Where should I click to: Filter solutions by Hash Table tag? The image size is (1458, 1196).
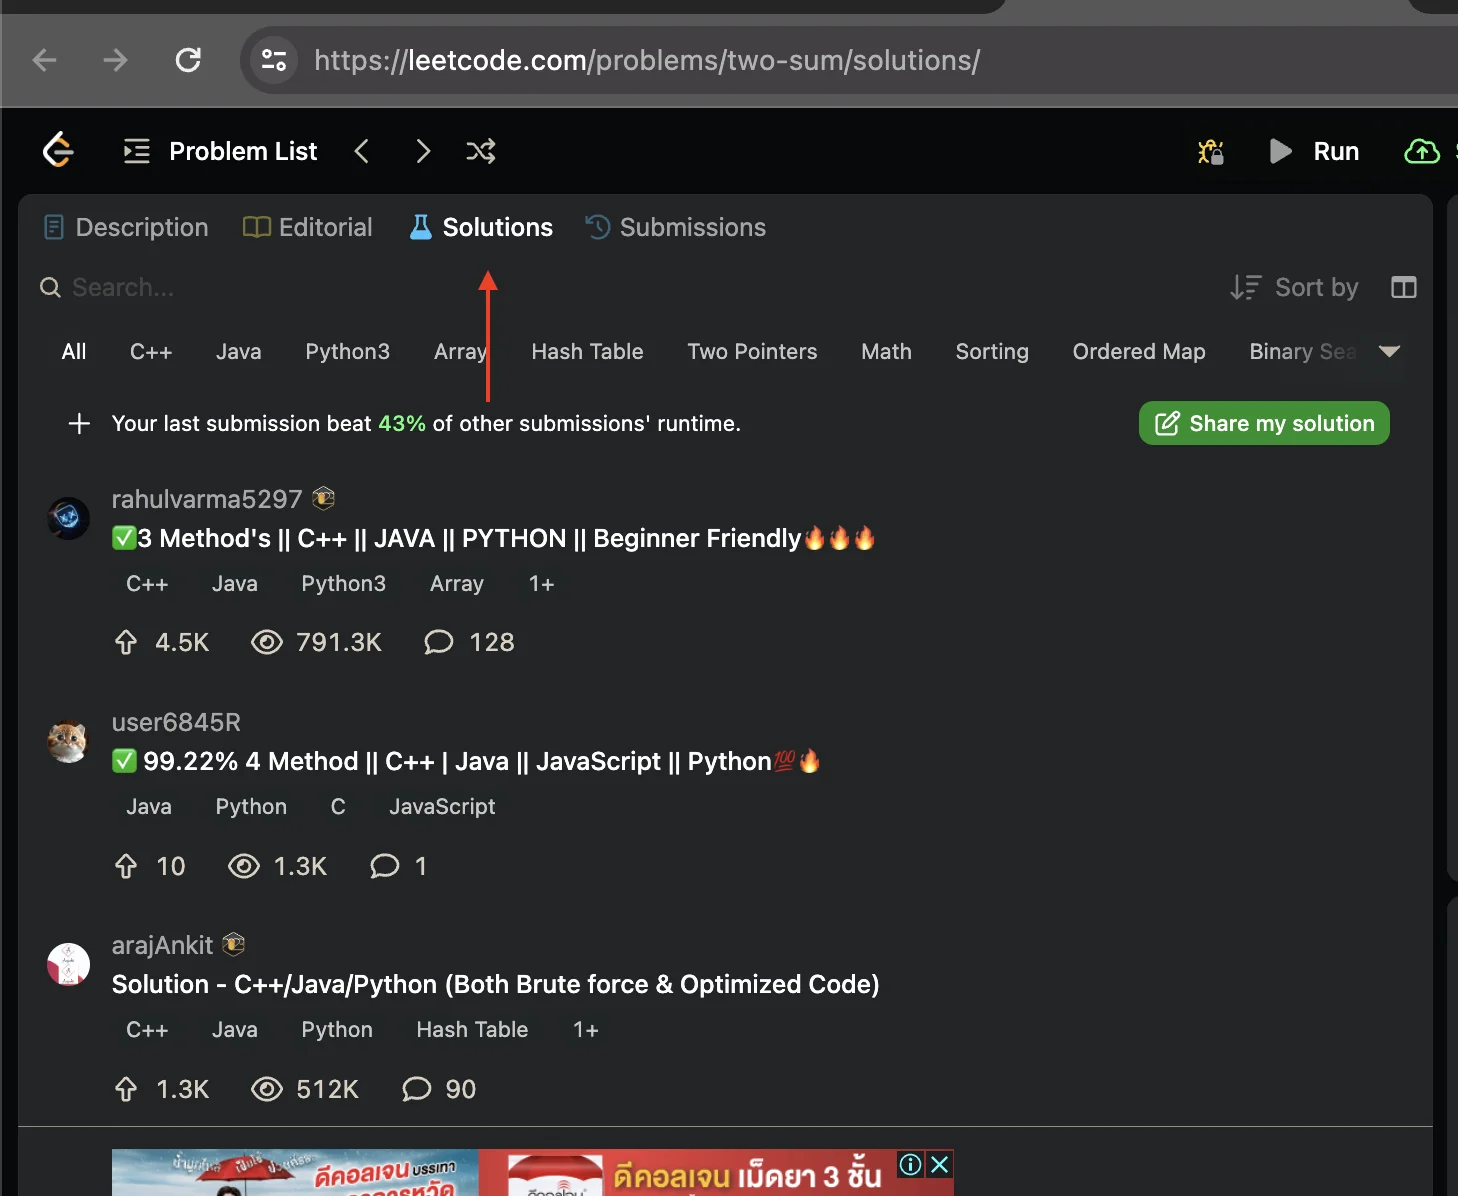tap(588, 352)
